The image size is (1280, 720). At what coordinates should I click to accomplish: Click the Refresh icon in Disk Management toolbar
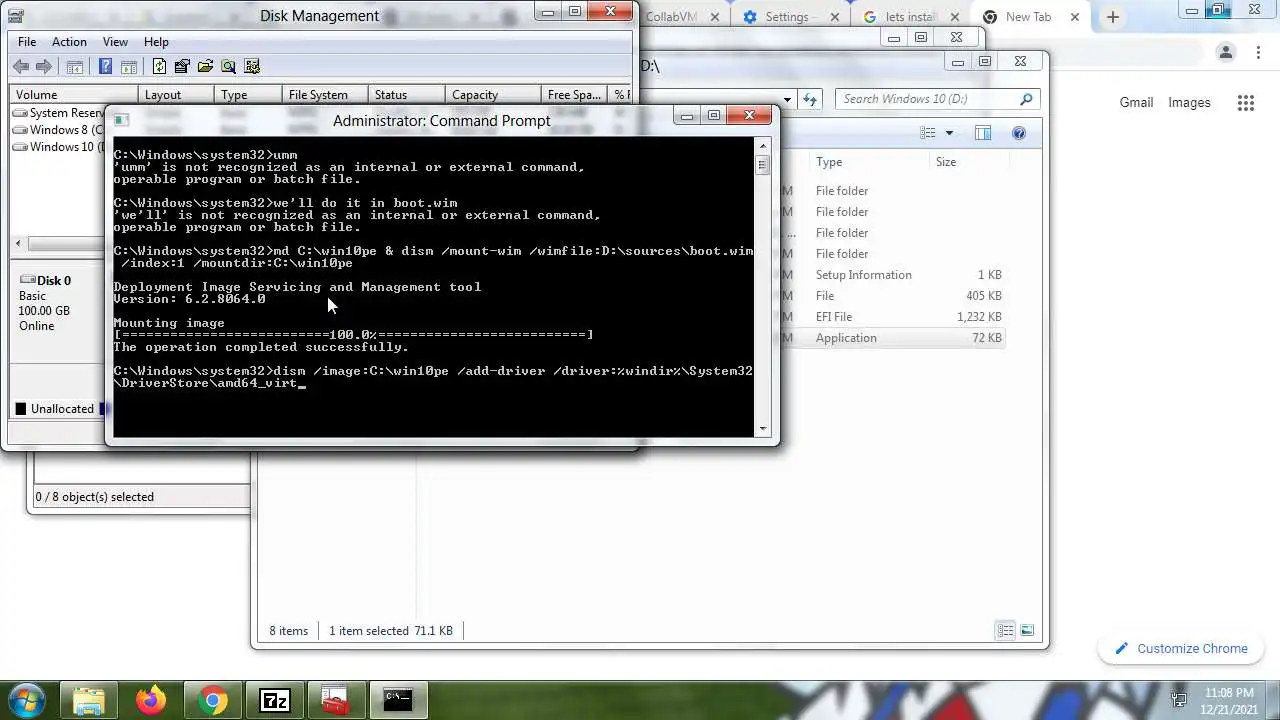coord(159,67)
